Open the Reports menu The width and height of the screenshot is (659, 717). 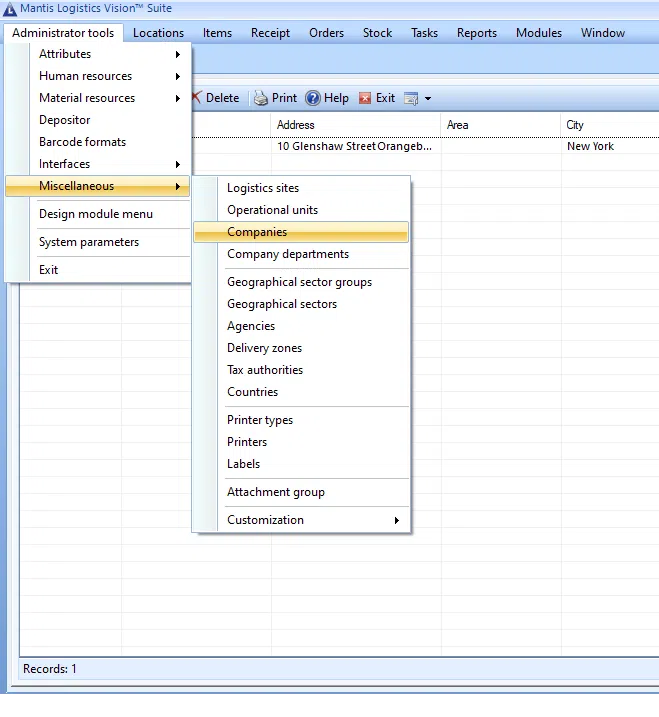[x=476, y=33]
